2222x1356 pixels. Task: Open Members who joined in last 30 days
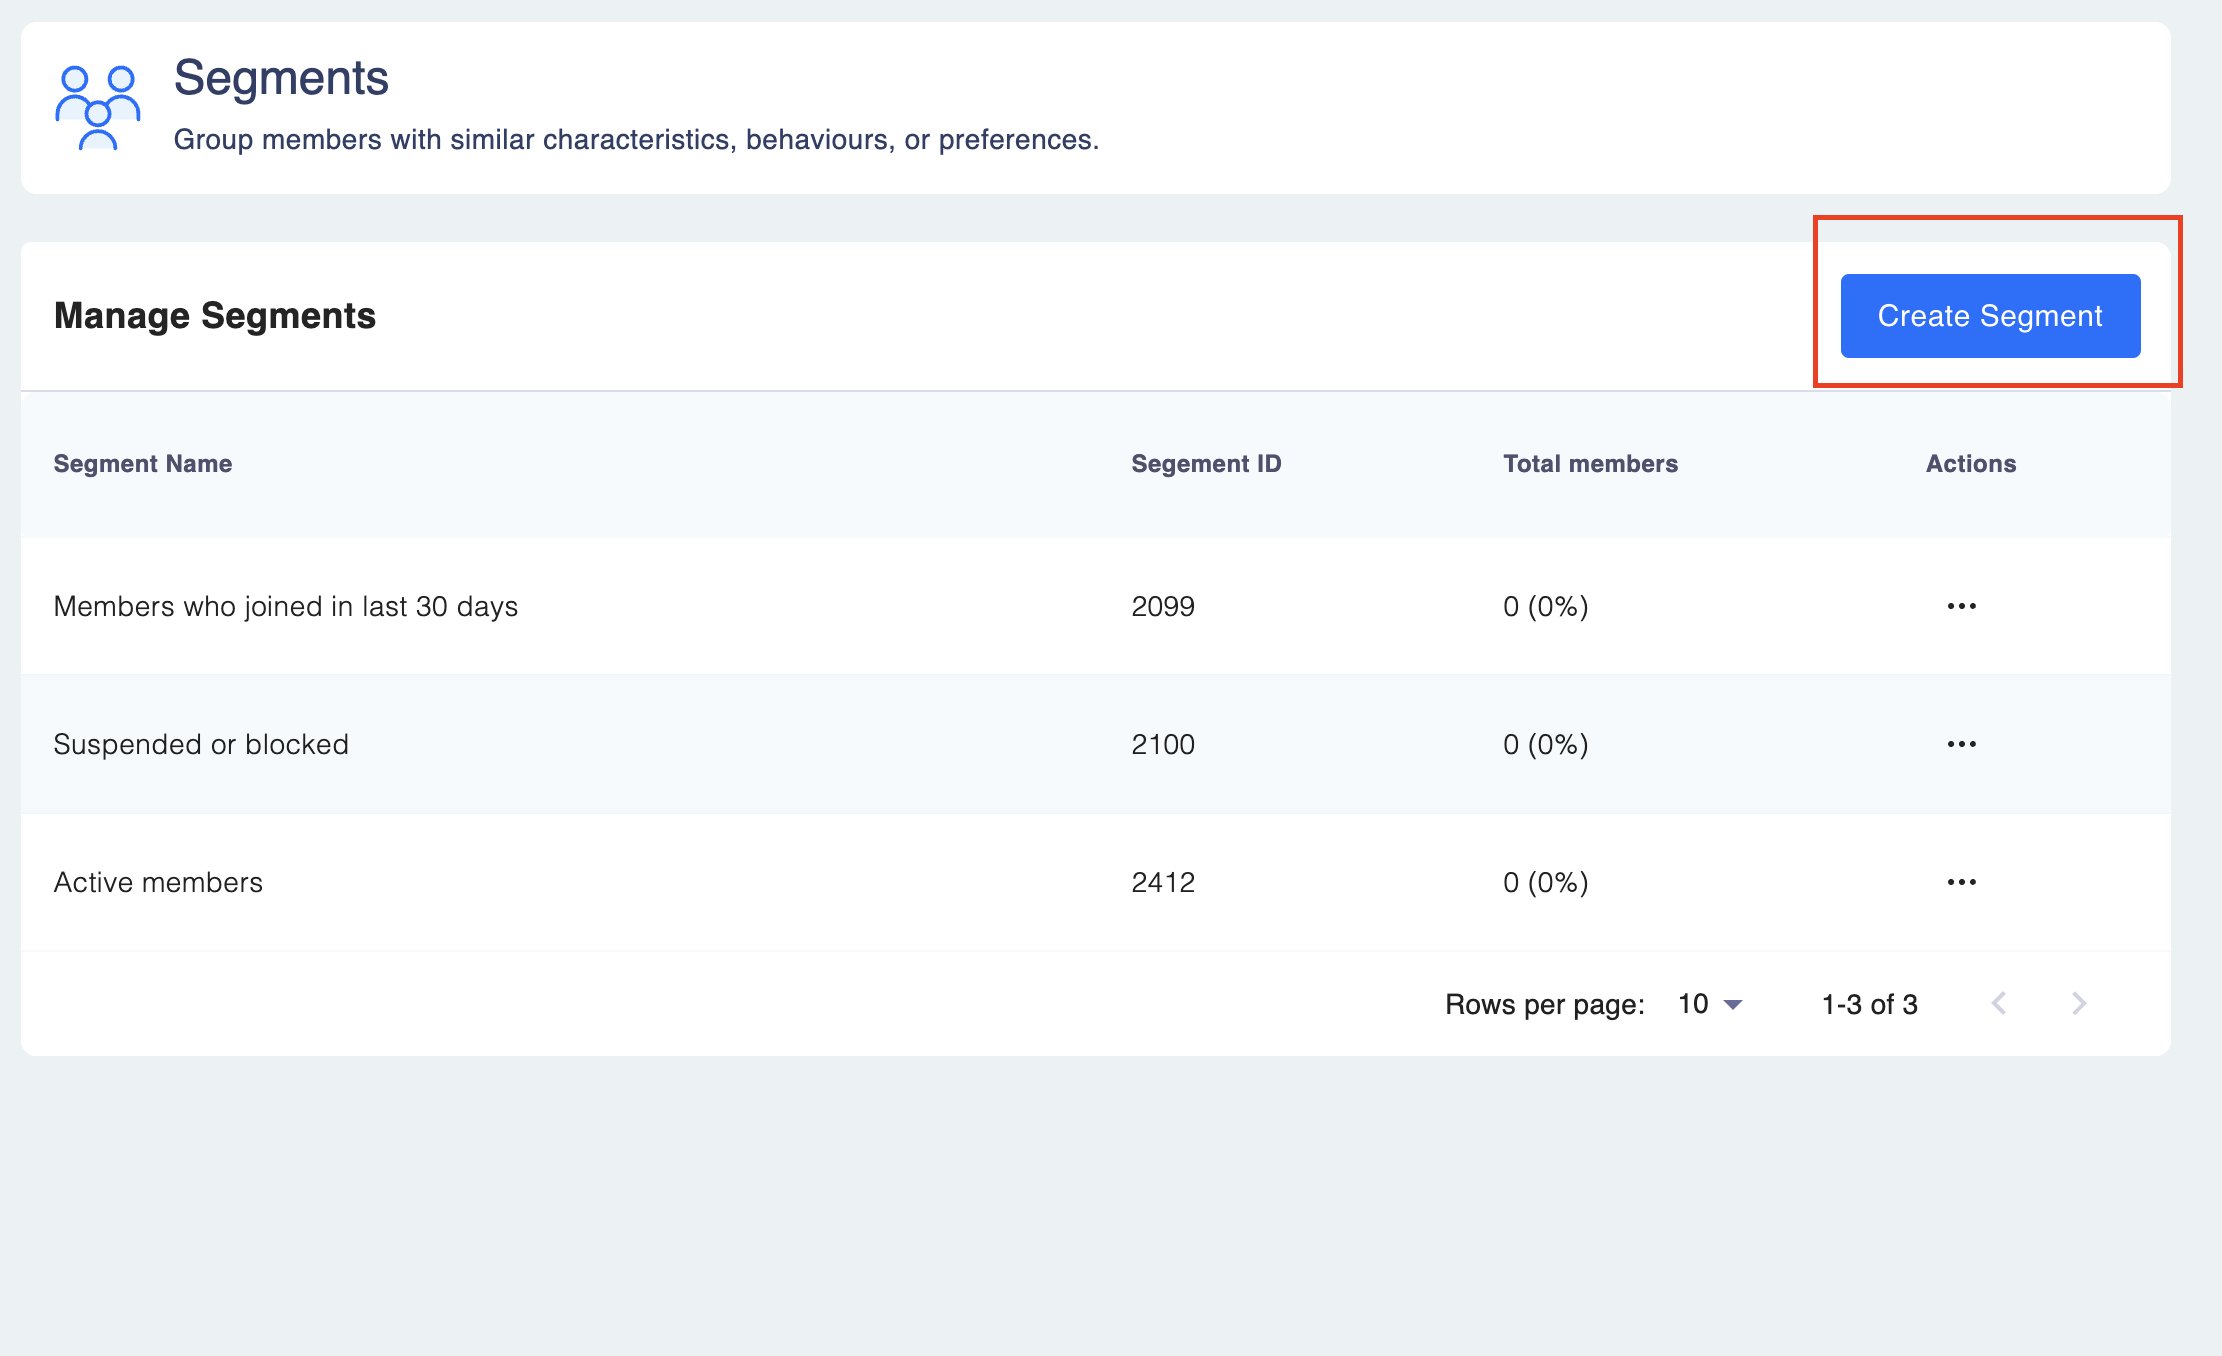coord(285,606)
